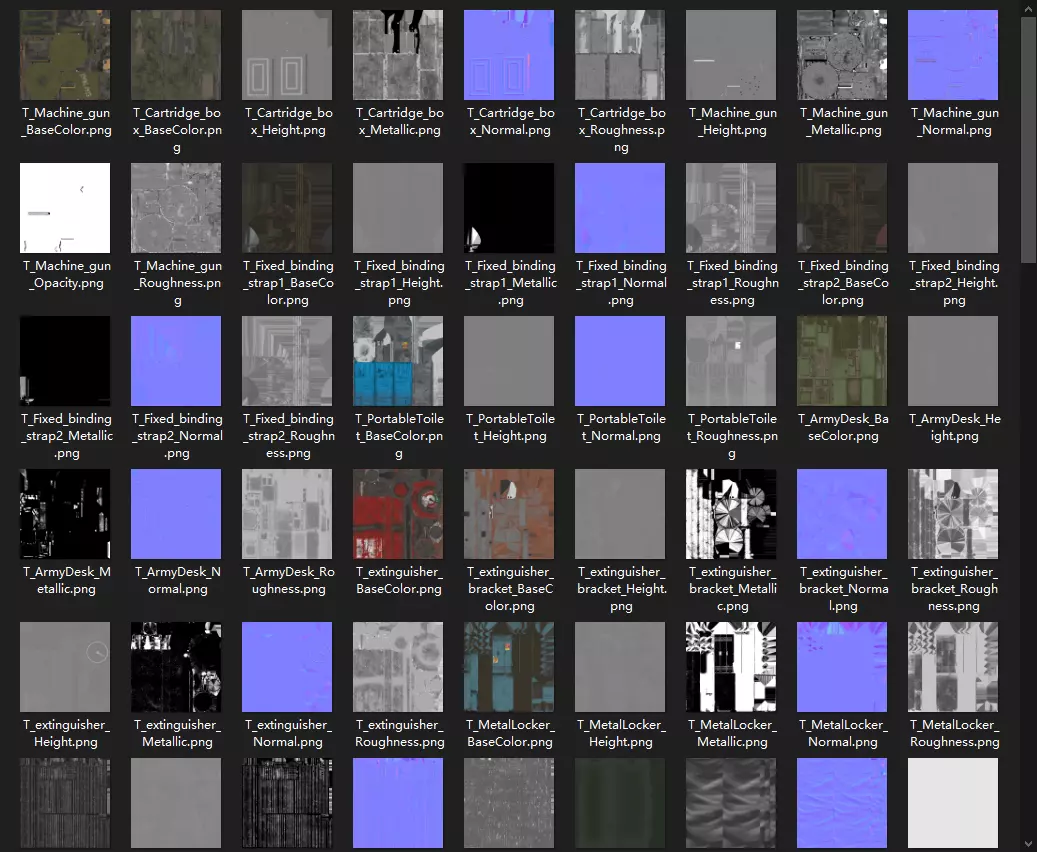Select the T_Cartridge_box_Height.png thumbnail
Viewport: 1037px width, 852px height.
click(287, 55)
